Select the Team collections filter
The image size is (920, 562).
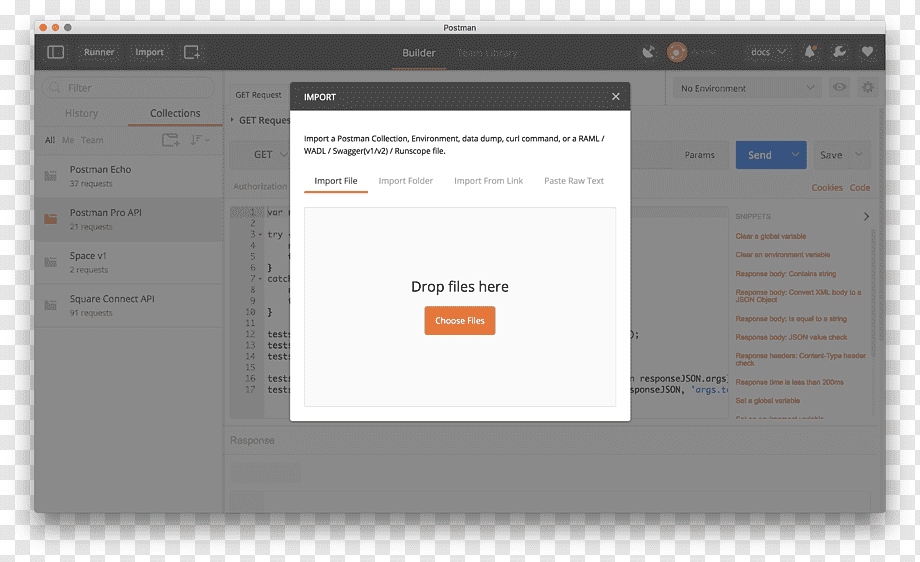point(92,140)
